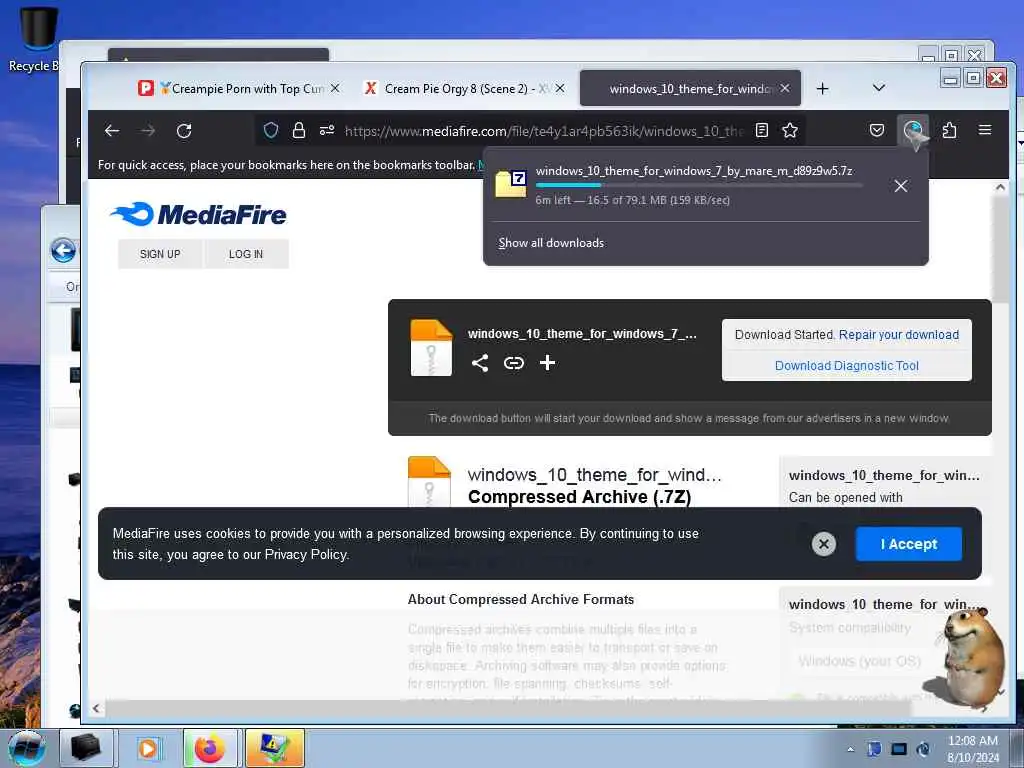Image resolution: width=1024 pixels, height=768 pixels.
Task: Click the download progress bar
Action: point(698,185)
